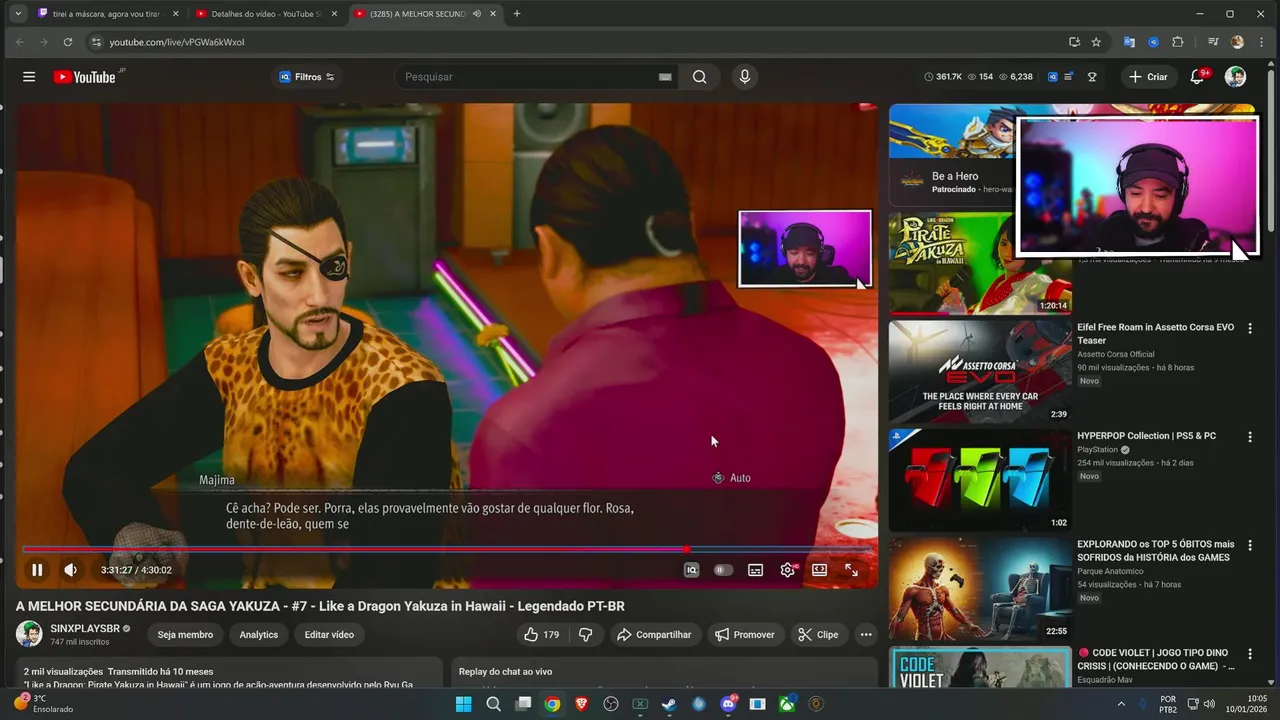This screenshot has width=1280, height=720.
Task: Open Eifel Free Roam Assetto Corsa thumbnail
Action: (980, 372)
